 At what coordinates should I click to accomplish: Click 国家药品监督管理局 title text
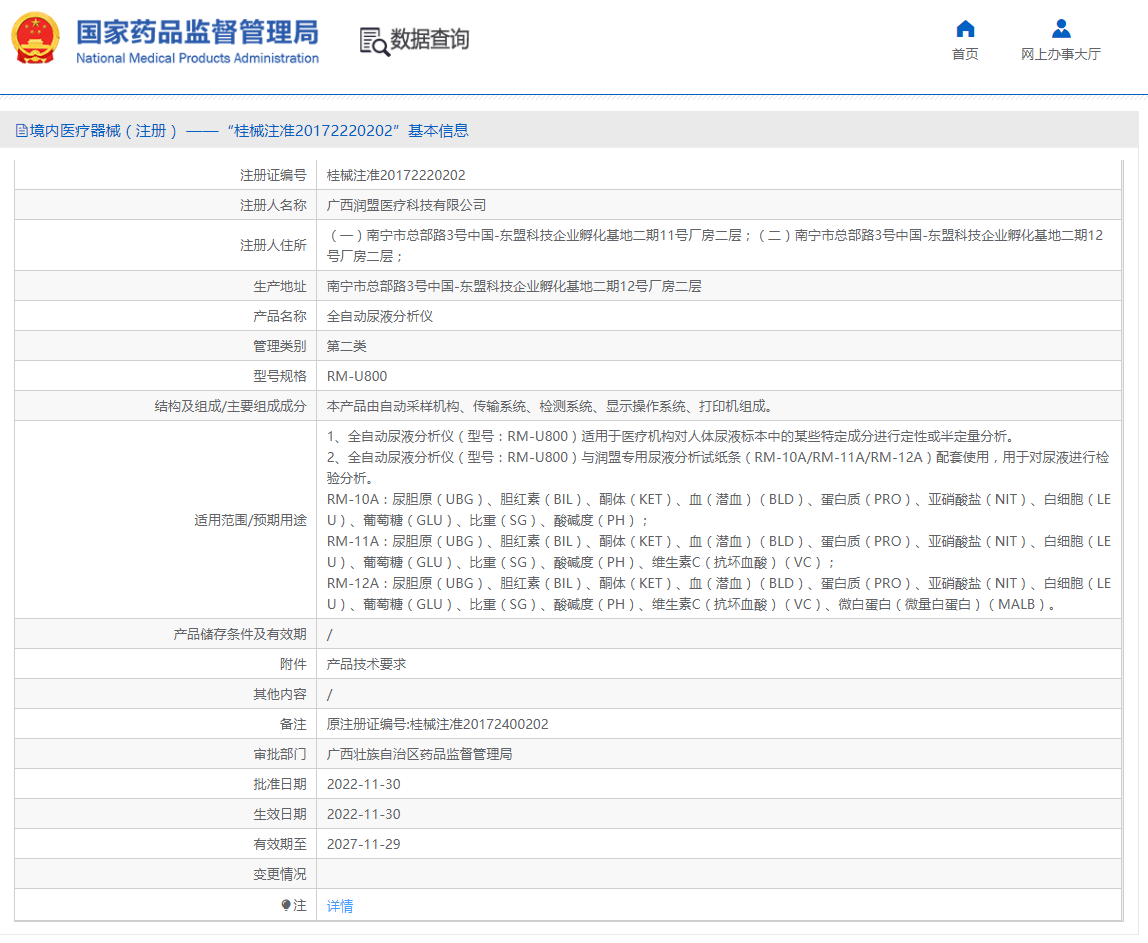point(198,32)
